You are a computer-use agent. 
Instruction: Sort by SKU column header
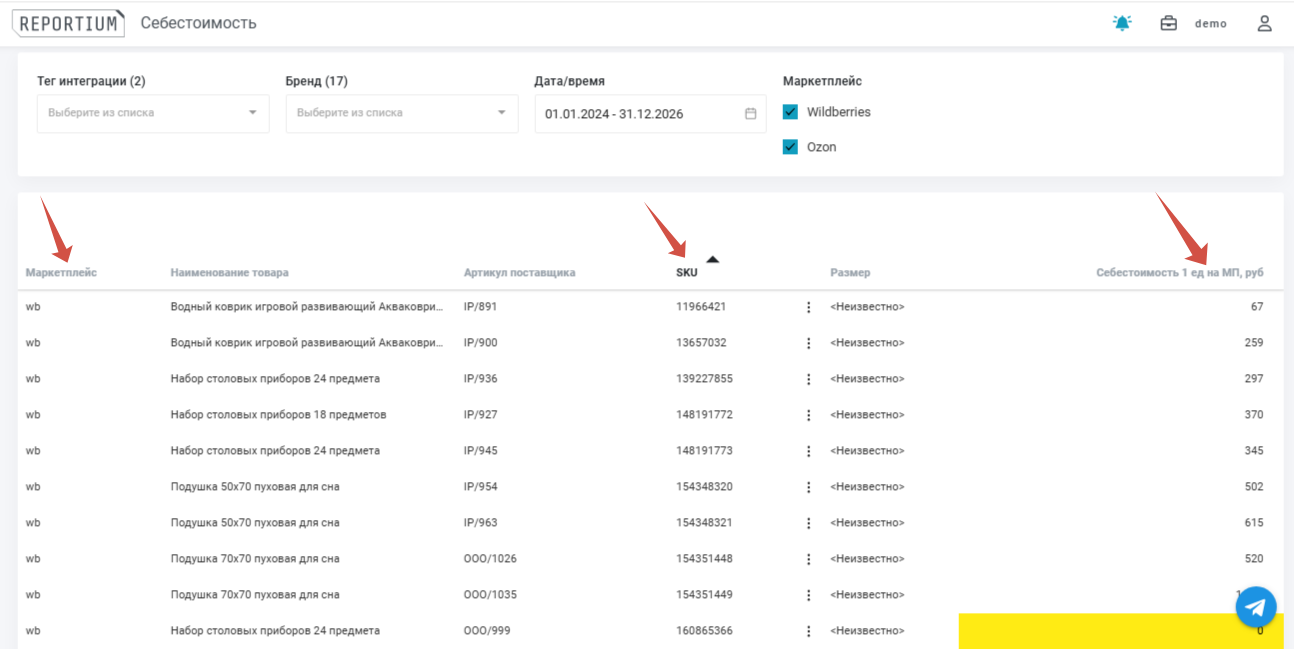click(687, 272)
